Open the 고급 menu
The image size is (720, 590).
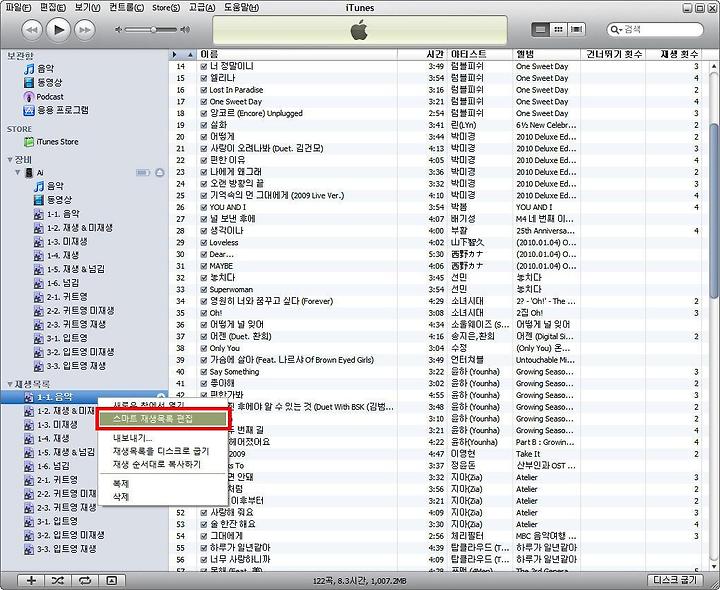202,7
